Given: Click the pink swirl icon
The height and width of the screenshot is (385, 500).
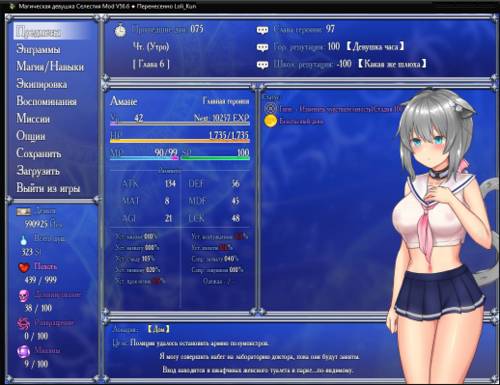Looking at the screenshot, I should [x=24, y=323].
